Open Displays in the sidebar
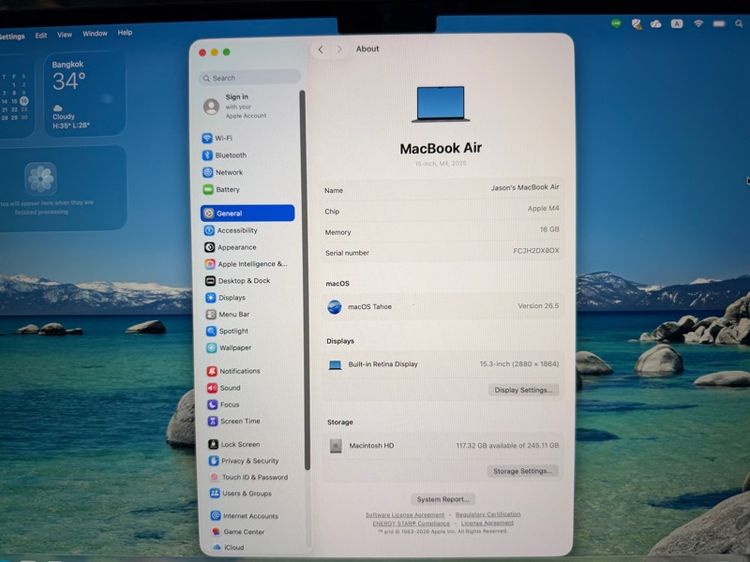This screenshot has height=562, width=750. pyautogui.click(x=226, y=298)
